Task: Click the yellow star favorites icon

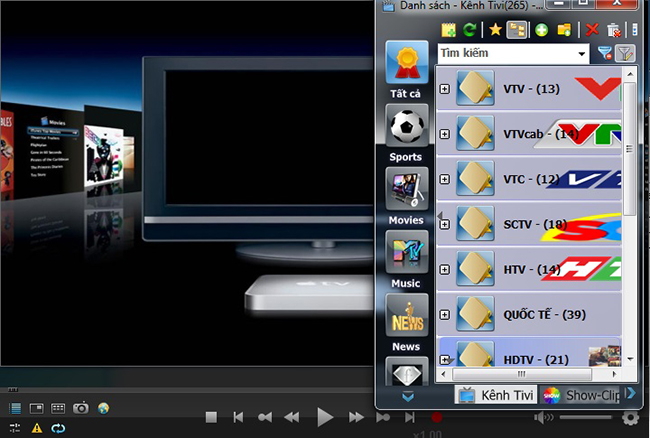Action: (495, 30)
